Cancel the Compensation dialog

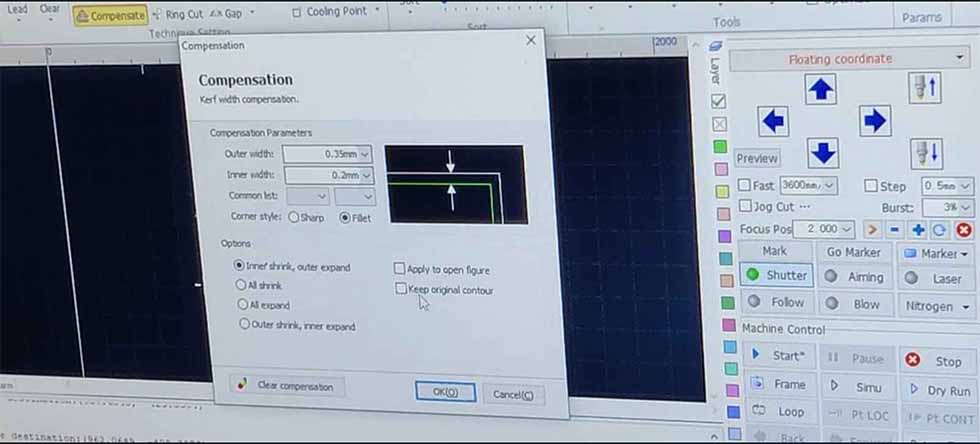[513, 395]
